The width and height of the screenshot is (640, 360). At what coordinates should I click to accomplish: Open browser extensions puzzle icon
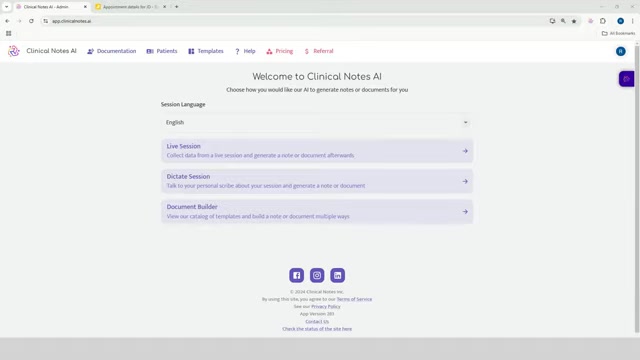coord(603,21)
